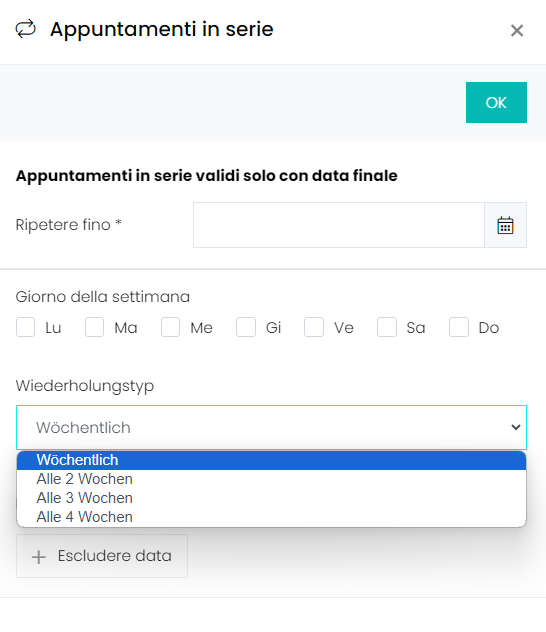
Task: Check the Gi weekday box
Action: (x=246, y=327)
